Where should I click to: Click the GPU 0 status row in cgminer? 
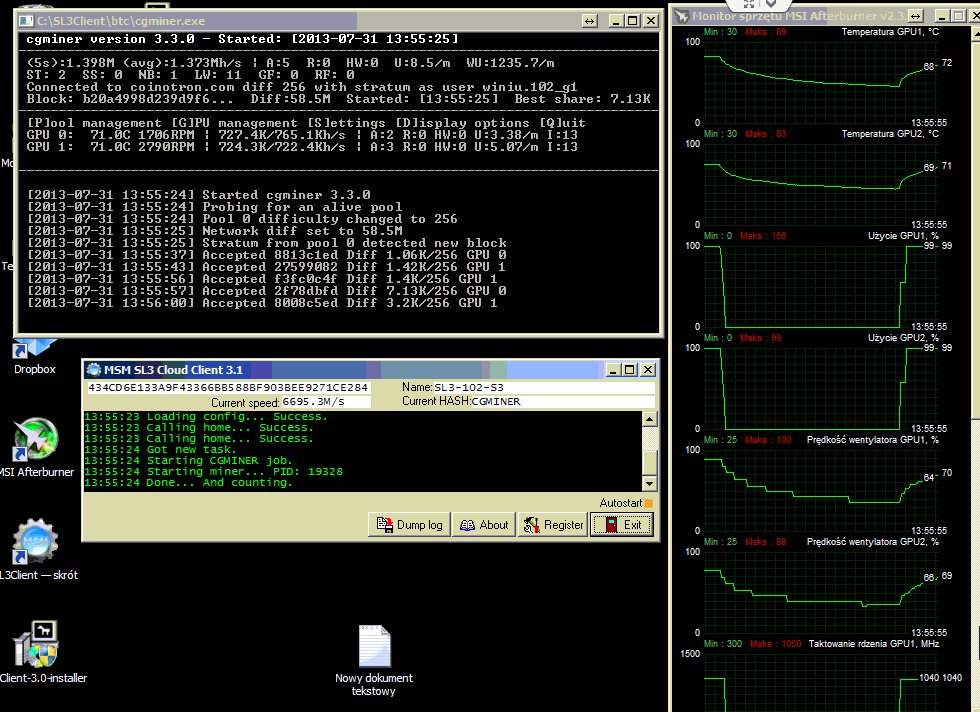tap(302, 135)
